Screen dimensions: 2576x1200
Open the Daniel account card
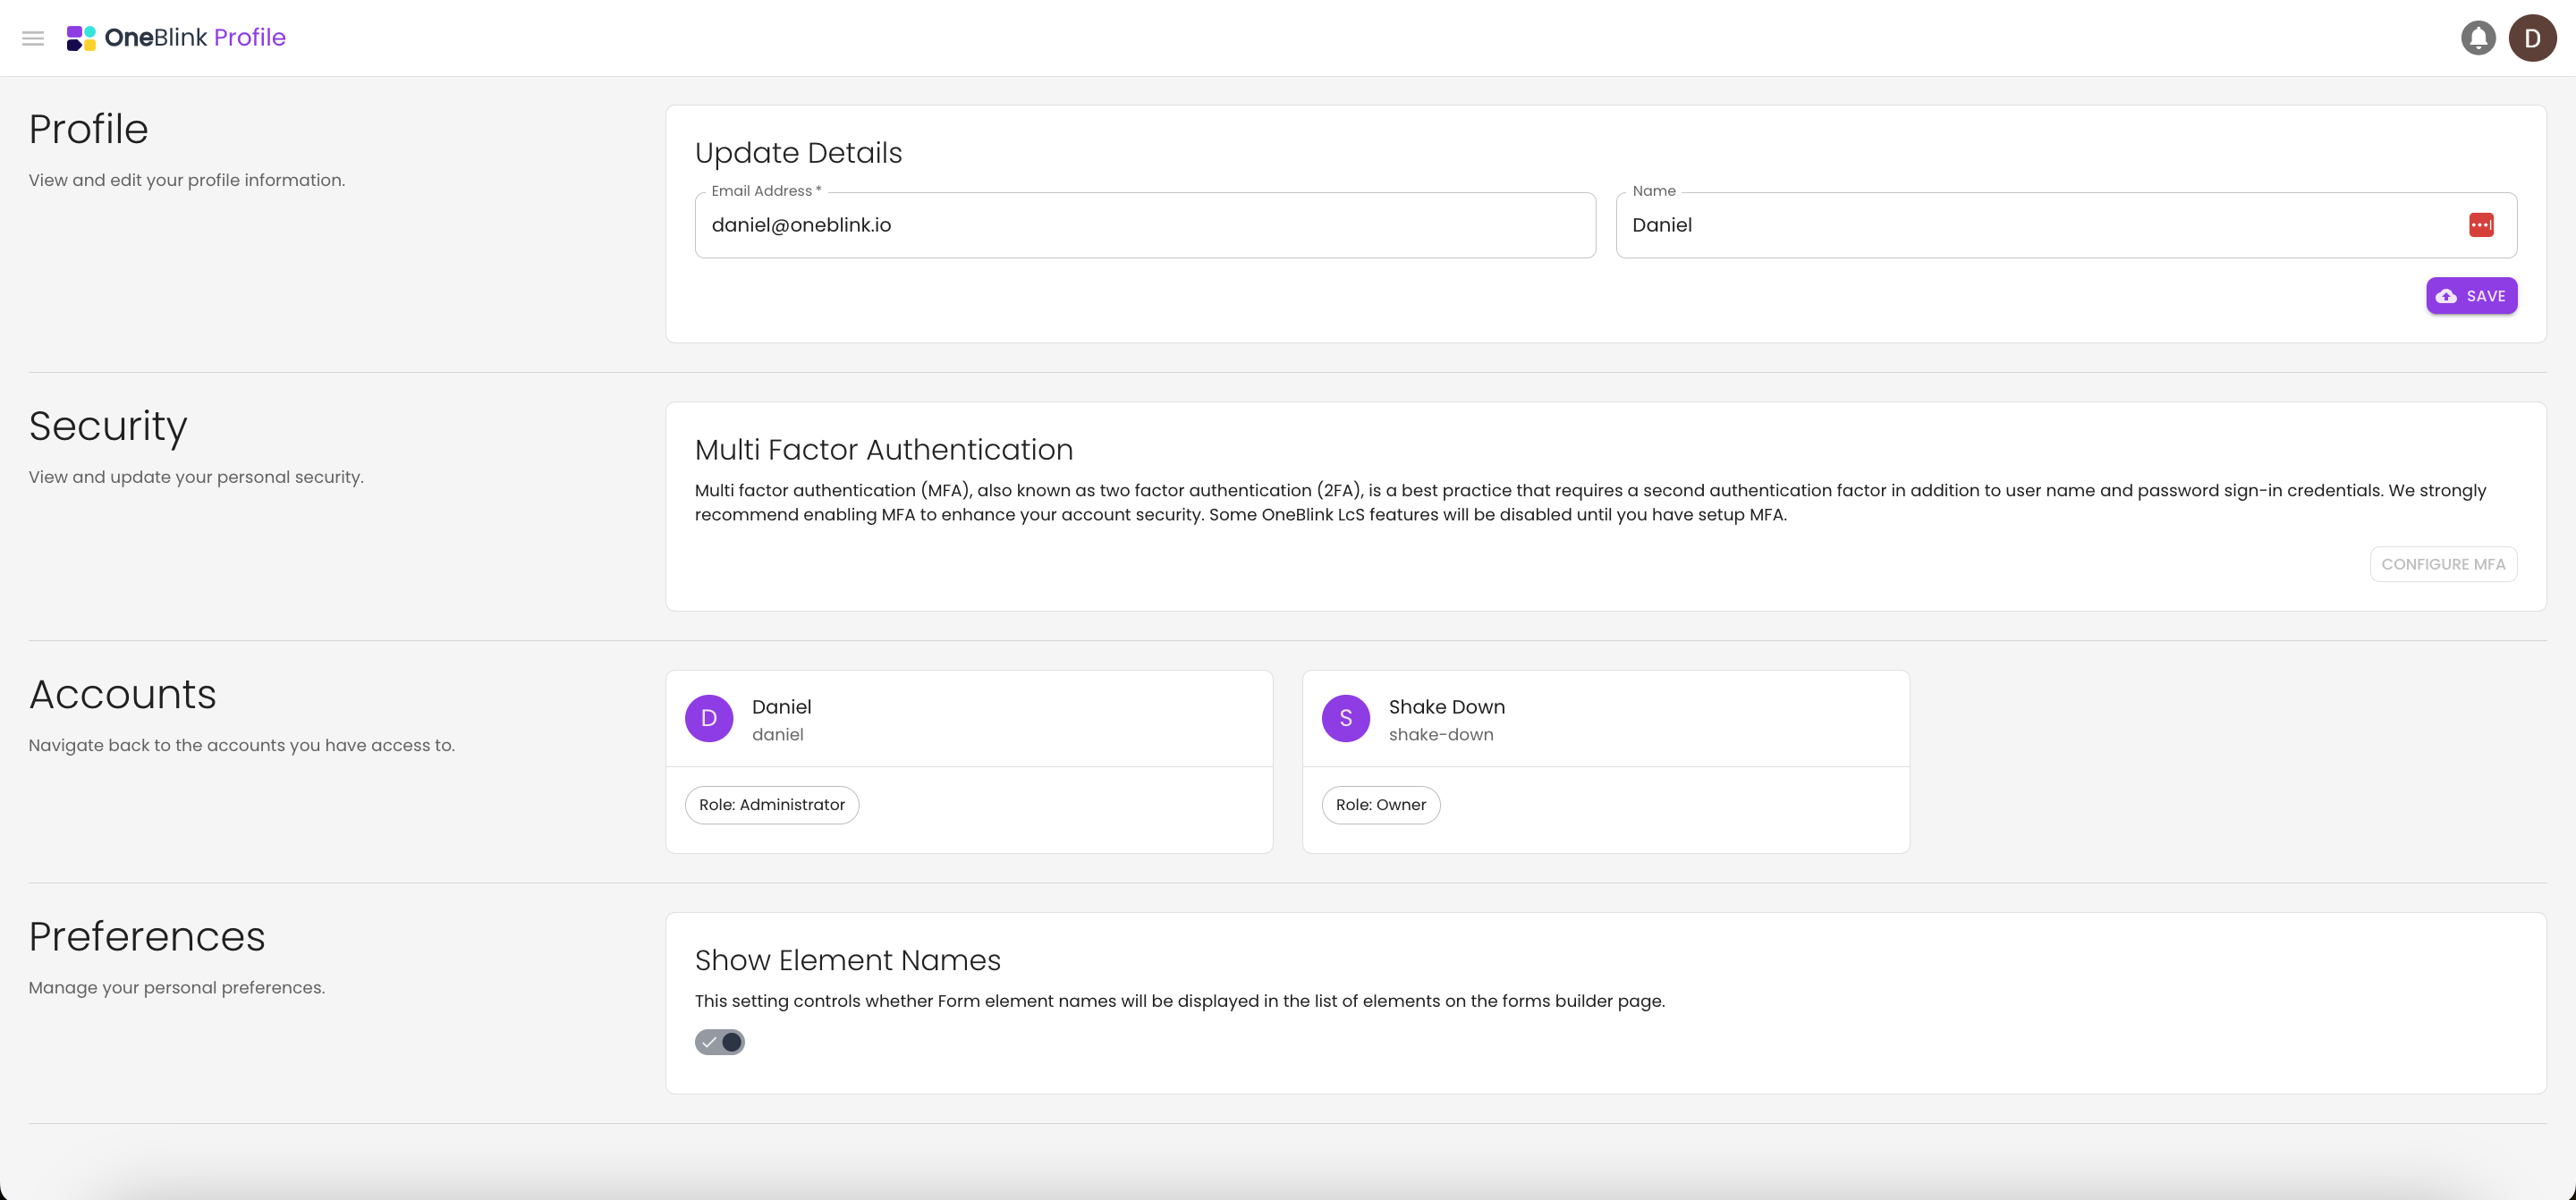[1000, 718]
